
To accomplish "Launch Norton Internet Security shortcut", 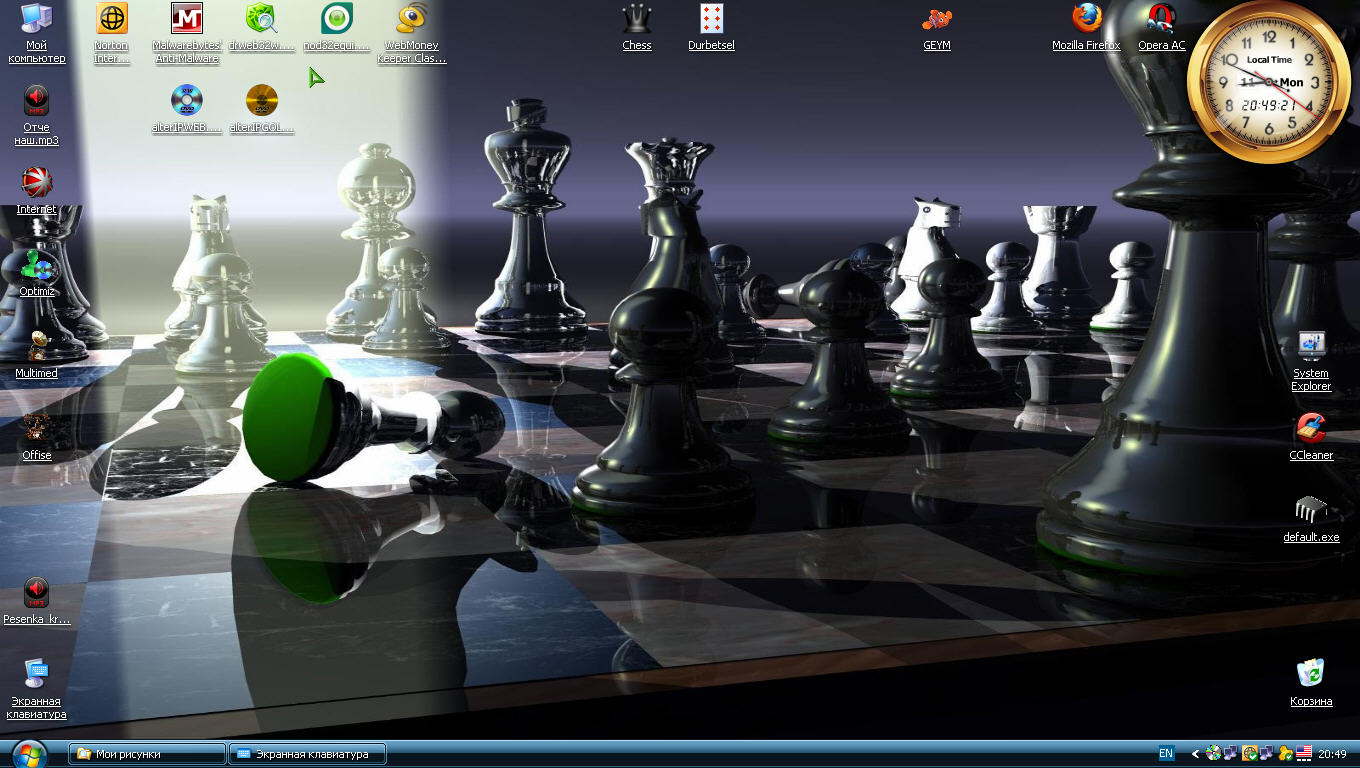I will 112,34.
